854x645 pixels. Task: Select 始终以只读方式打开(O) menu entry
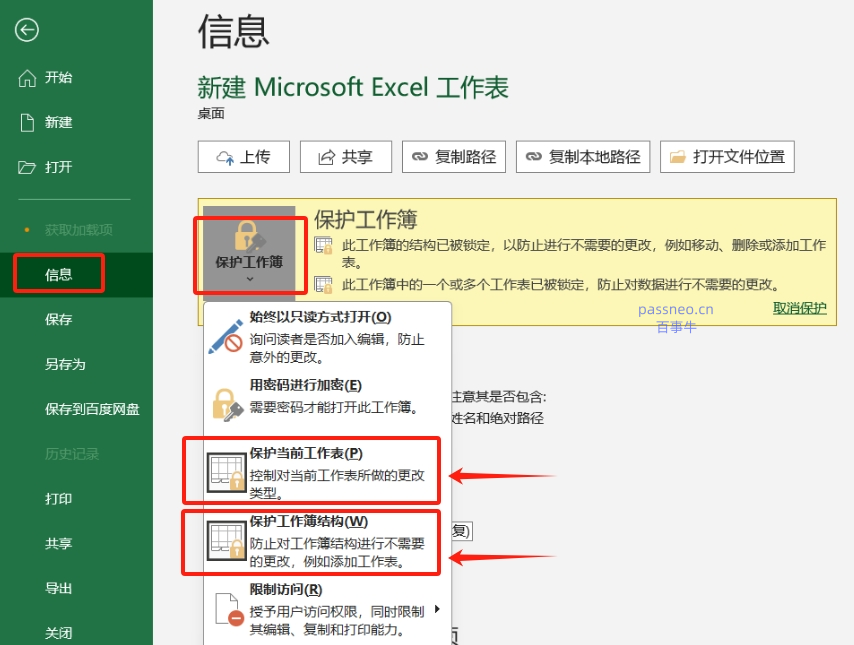pos(327,336)
